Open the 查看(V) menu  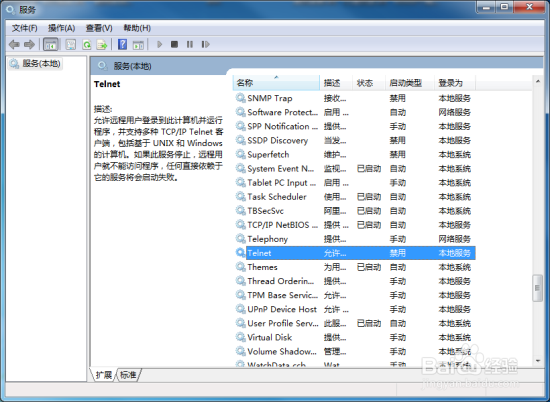tap(99, 28)
